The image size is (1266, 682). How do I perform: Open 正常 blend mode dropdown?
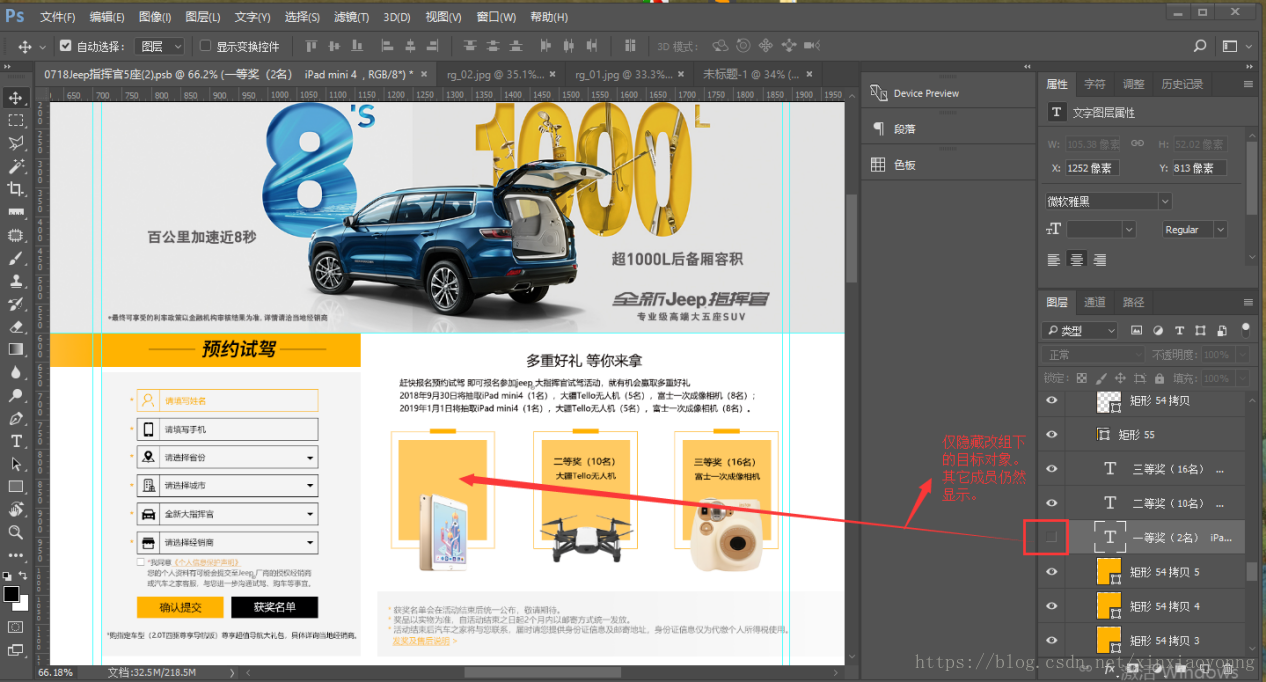[x=1093, y=355]
